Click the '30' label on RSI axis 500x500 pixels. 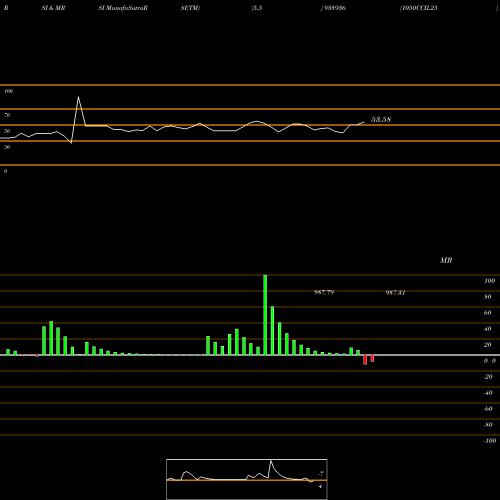tap(7, 147)
